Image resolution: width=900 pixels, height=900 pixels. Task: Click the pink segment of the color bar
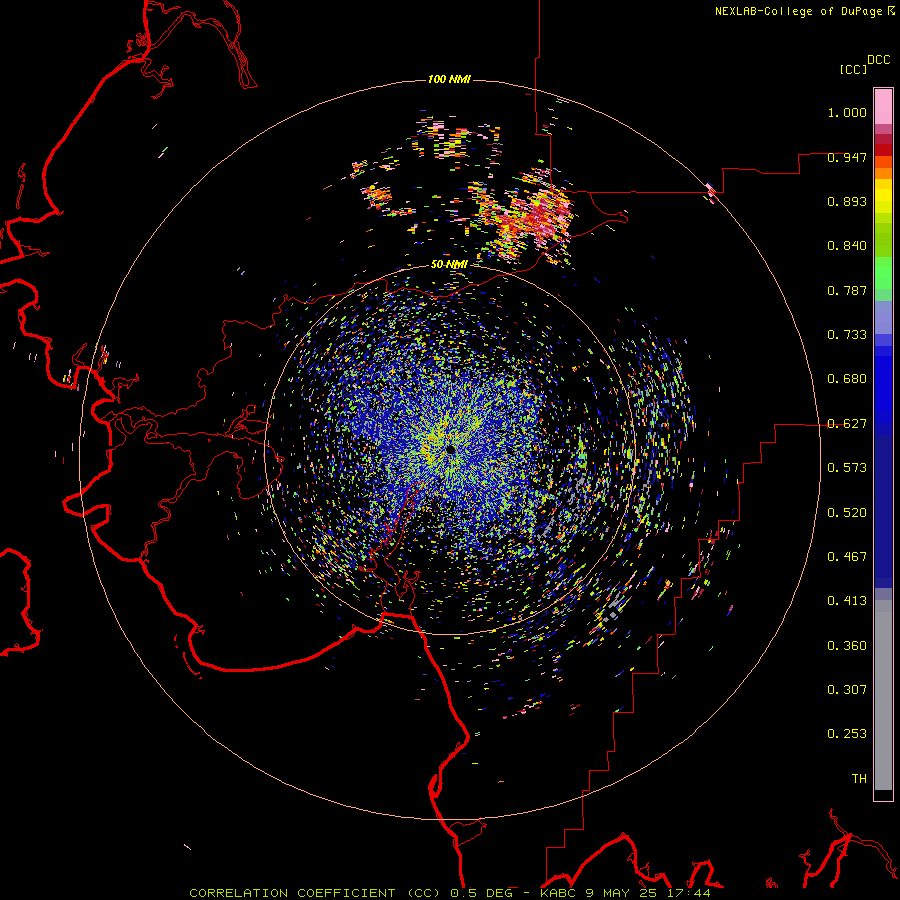pos(883,107)
